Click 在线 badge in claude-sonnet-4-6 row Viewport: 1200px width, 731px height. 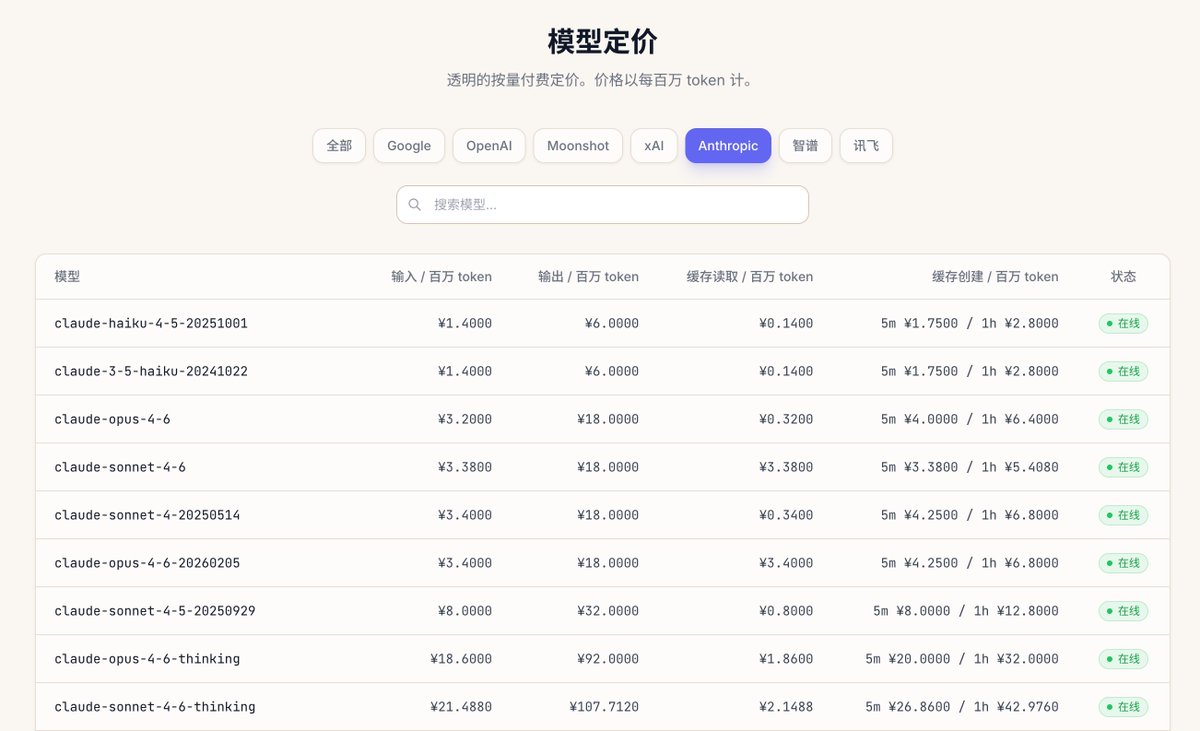1123,467
